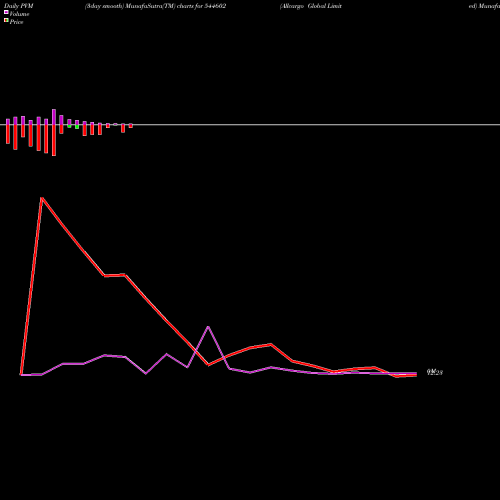This screenshot has width=500, height=500.
Task: Click the end-of-line value label beside the curves
Action: pos(435,372)
